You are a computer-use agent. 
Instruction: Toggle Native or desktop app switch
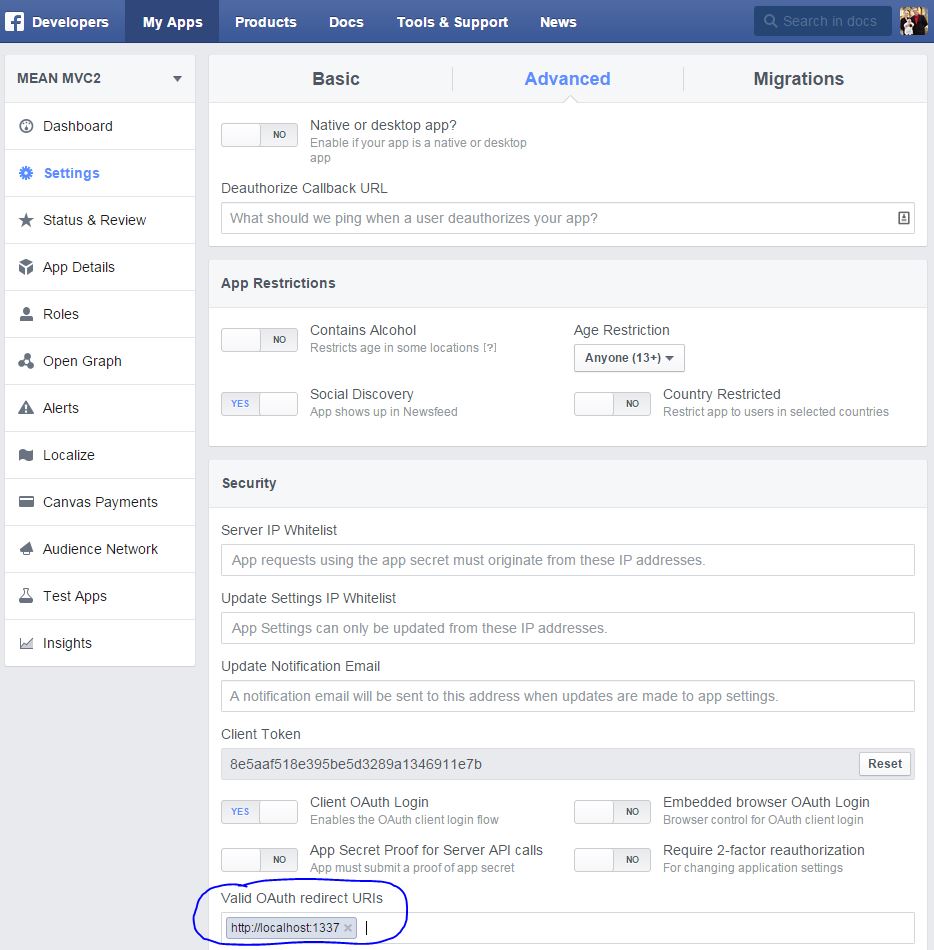pyautogui.click(x=259, y=135)
